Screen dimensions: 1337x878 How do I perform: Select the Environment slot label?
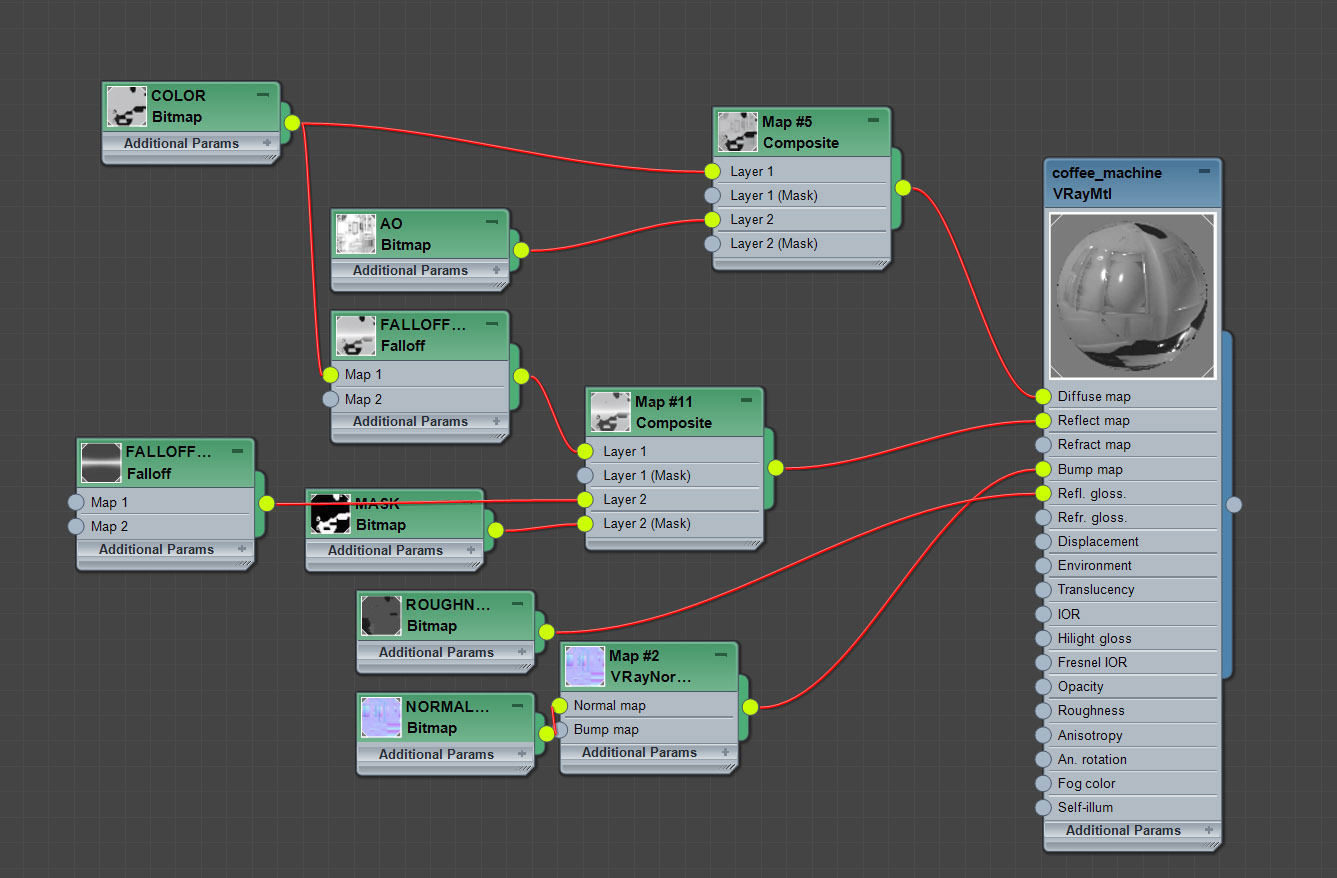point(1095,565)
